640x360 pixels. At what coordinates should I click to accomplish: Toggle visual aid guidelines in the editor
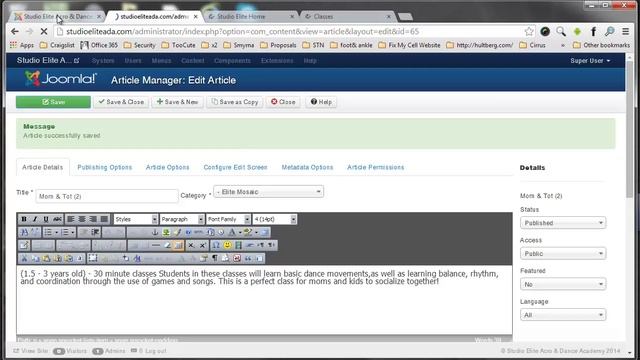click(178, 245)
